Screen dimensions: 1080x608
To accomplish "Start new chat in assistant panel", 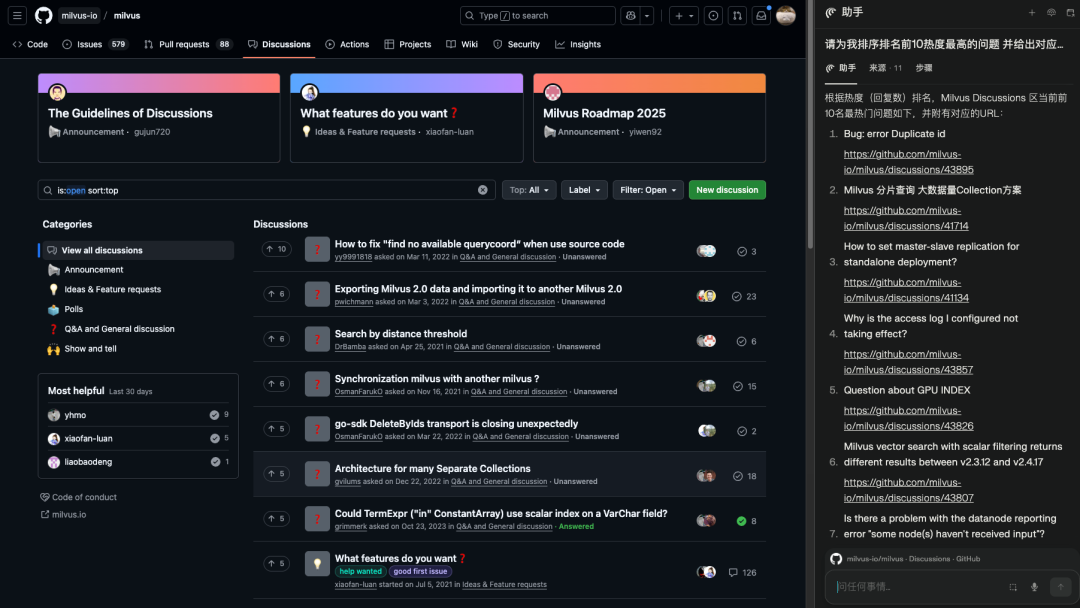I will click(x=1032, y=12).
